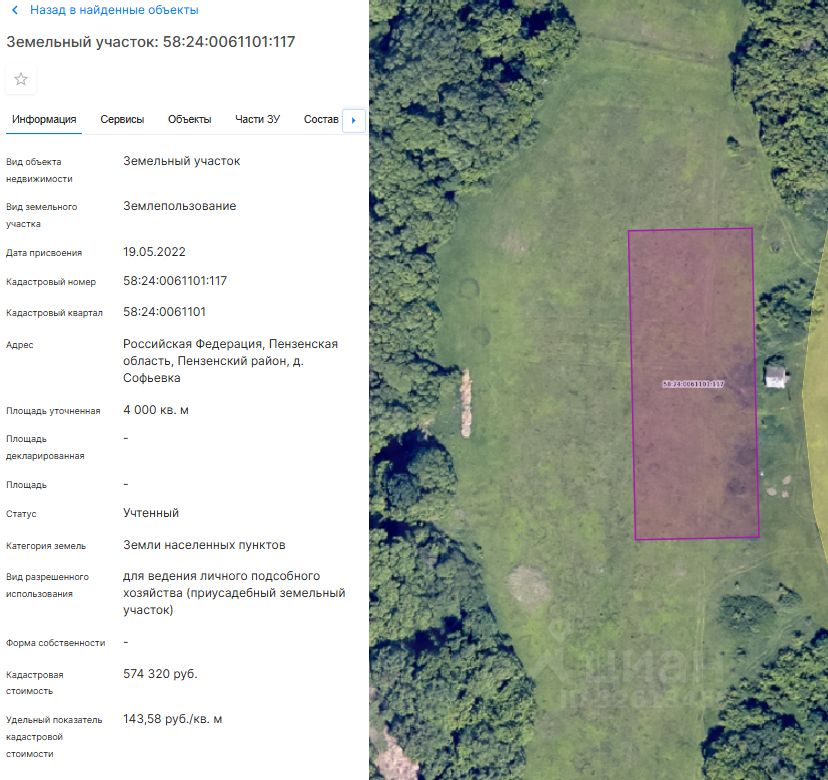Click the 'Площадь уточненная' label
This screenshot has width=828, height=780.
coord(53,411)
